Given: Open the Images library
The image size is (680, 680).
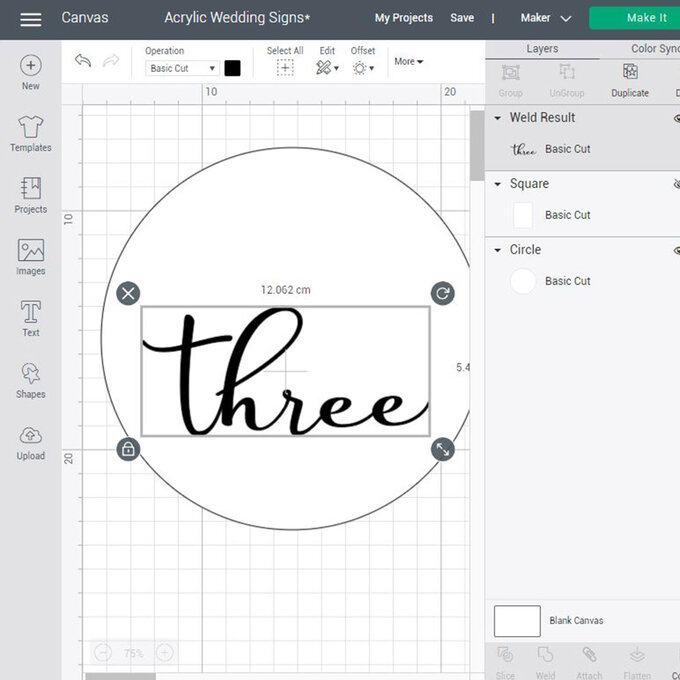Looking at the screenshot, I should pos(31,257).
